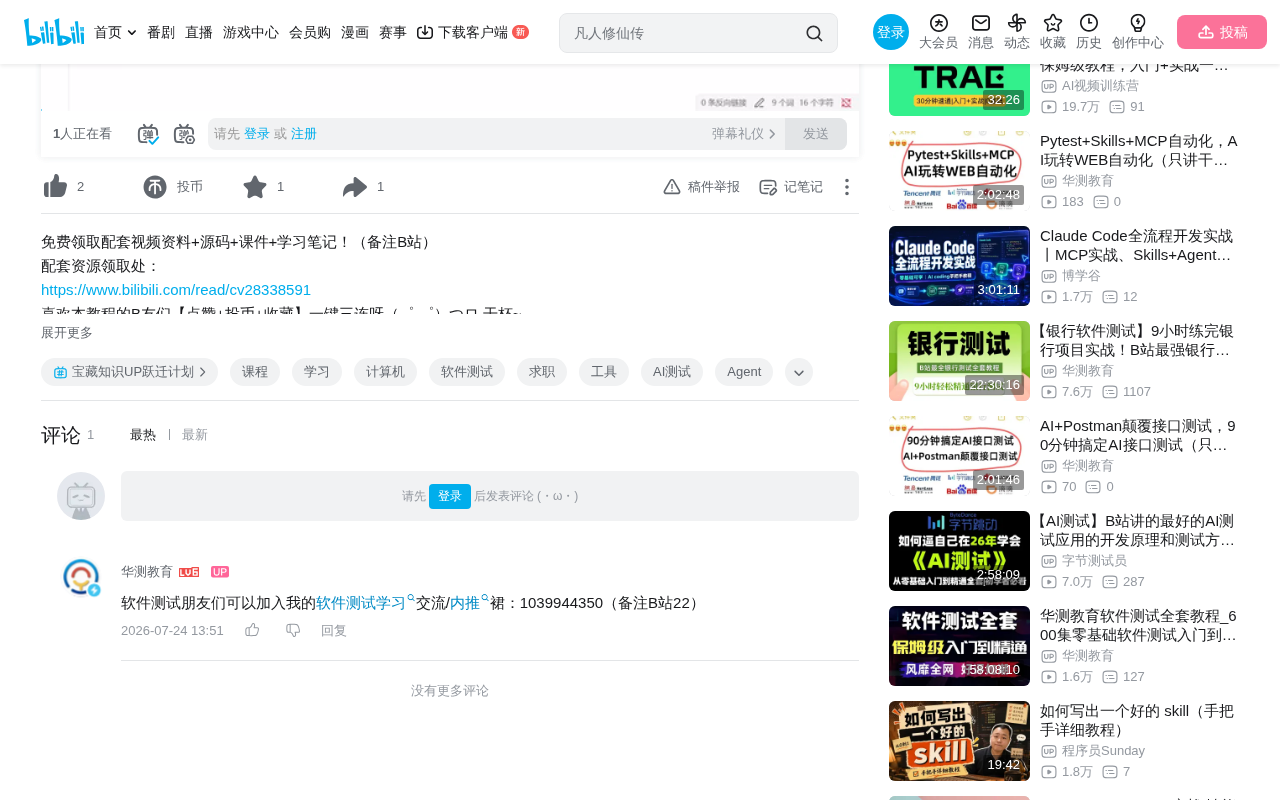Select the 软件测试 tag

(467, 372)
